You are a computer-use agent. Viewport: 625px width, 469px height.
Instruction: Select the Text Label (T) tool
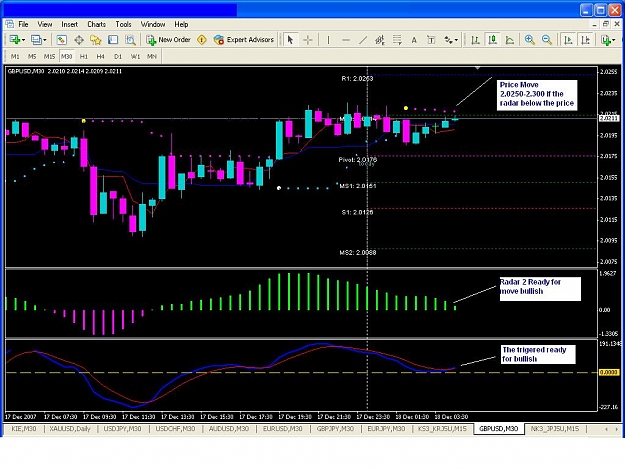431,40
